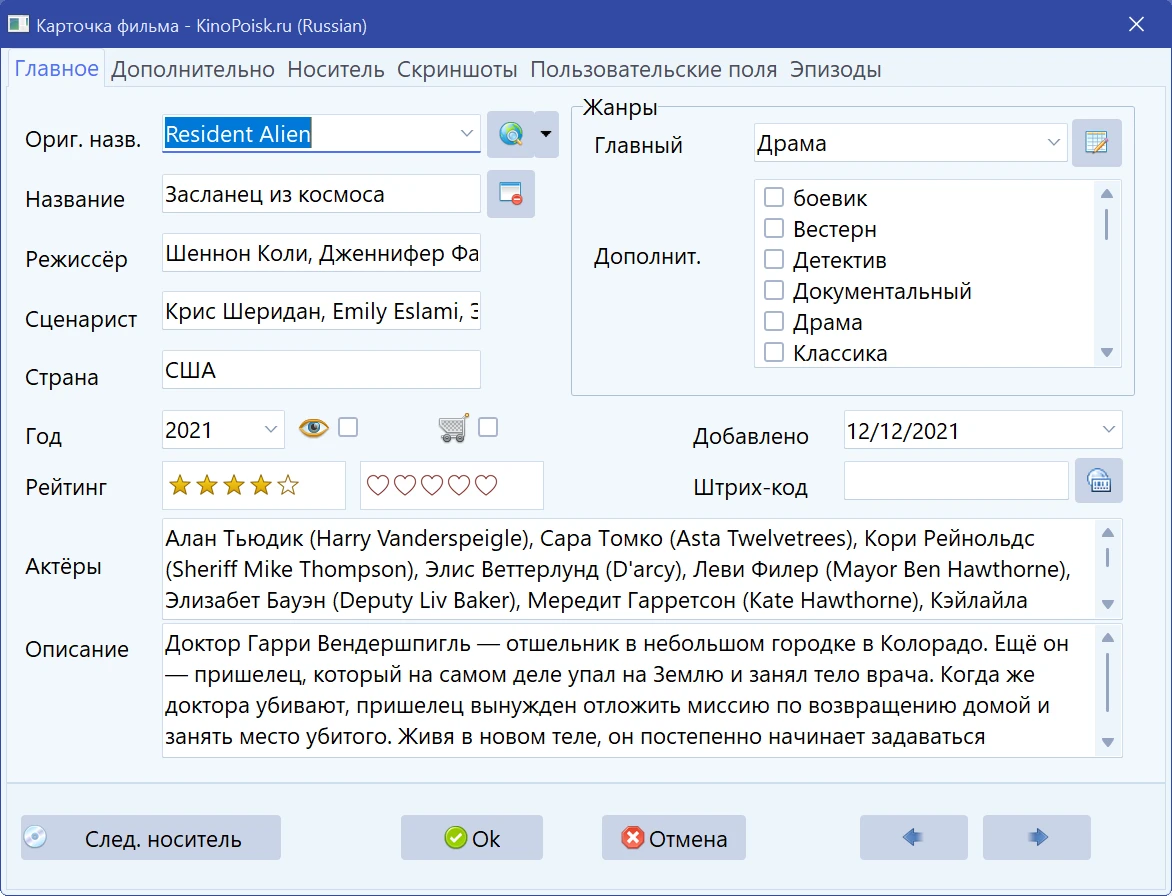Search movie info online via globe icon
The image size is (1172, 896).
point(511,135)
